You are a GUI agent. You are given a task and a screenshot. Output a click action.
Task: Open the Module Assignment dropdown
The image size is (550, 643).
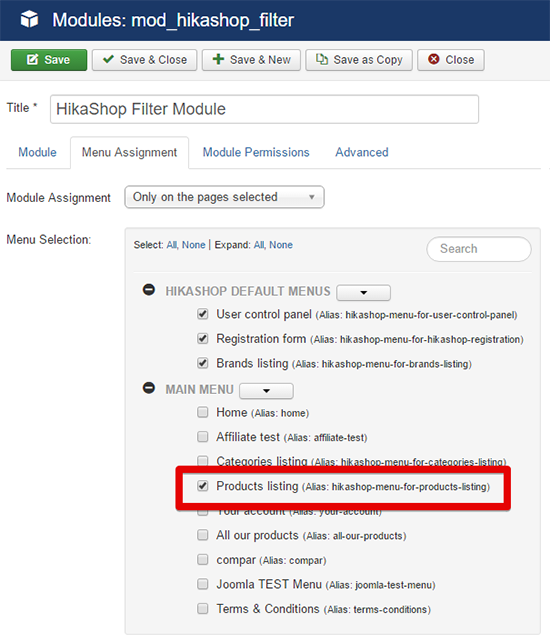(x=224, y=197)
